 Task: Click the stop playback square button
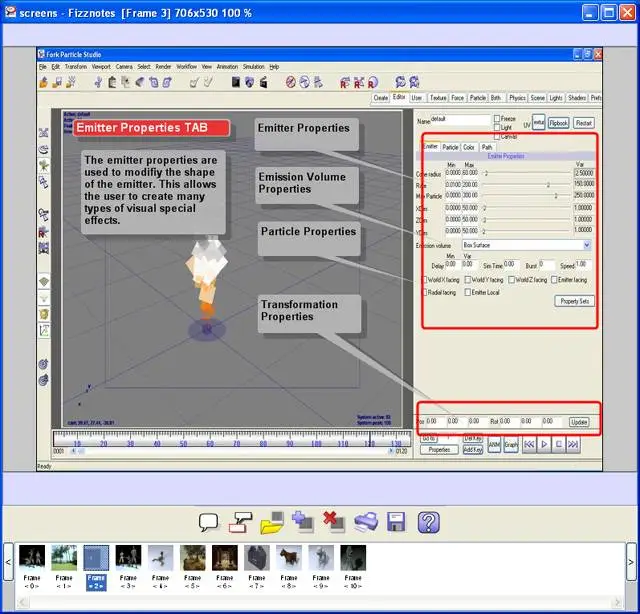559,444
